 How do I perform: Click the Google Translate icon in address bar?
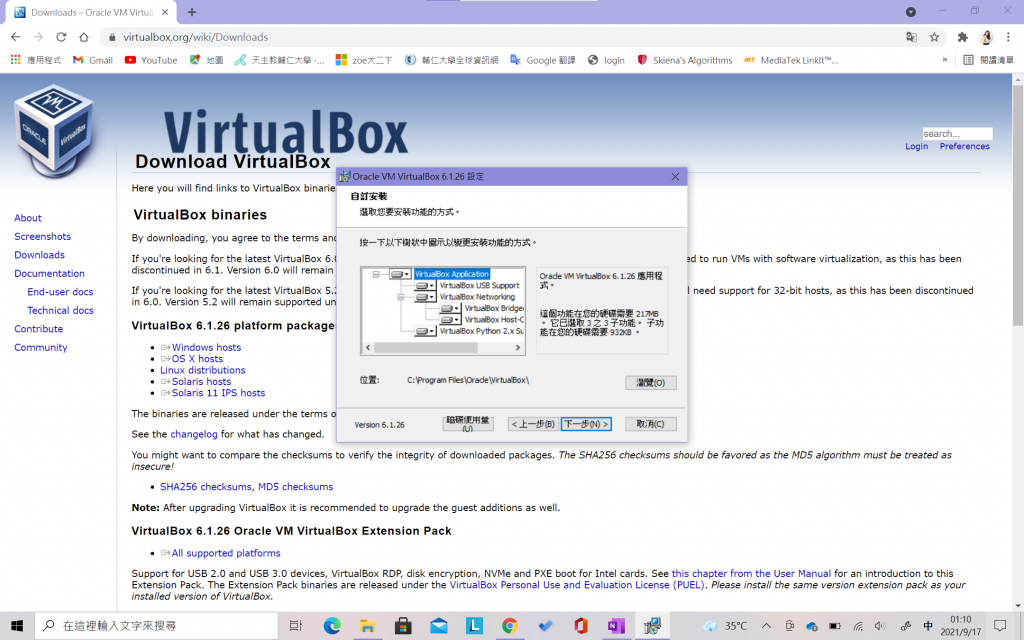click(912, 37)
